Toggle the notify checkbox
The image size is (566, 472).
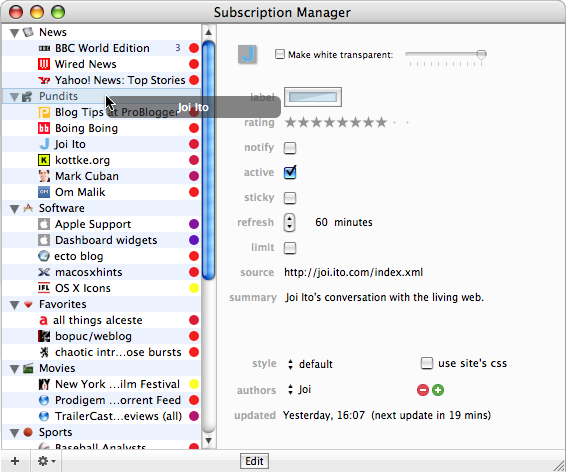point(290,148)
